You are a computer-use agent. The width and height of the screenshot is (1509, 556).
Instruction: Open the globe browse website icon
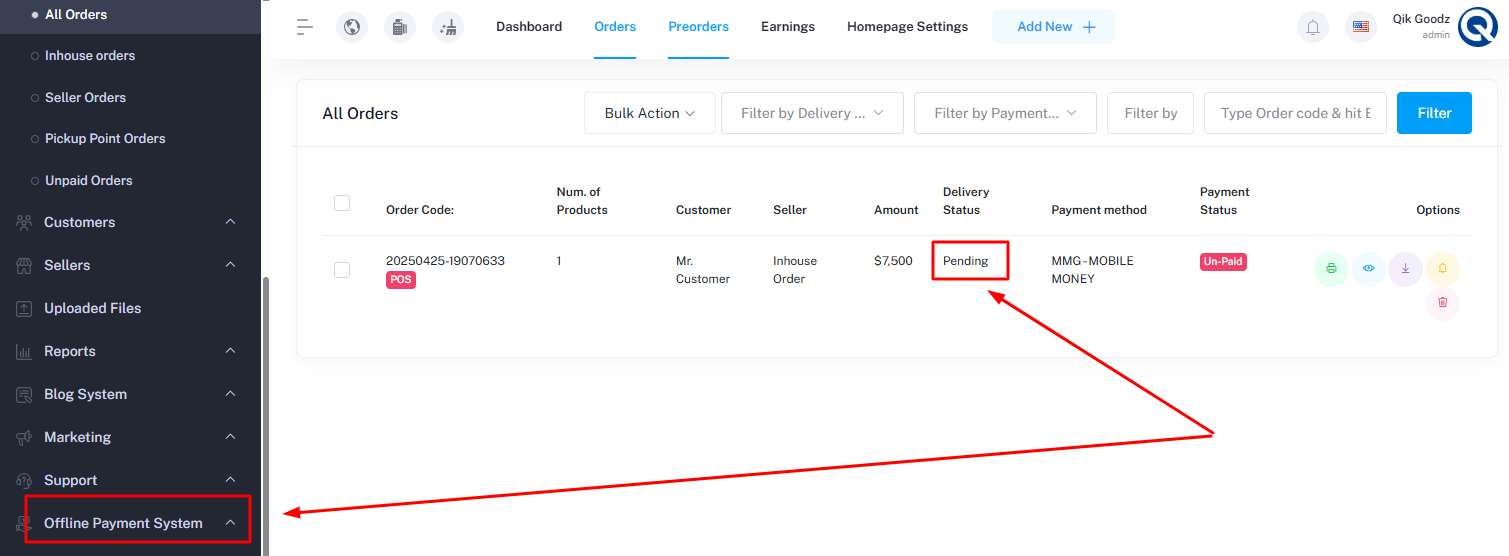(352, 27)
